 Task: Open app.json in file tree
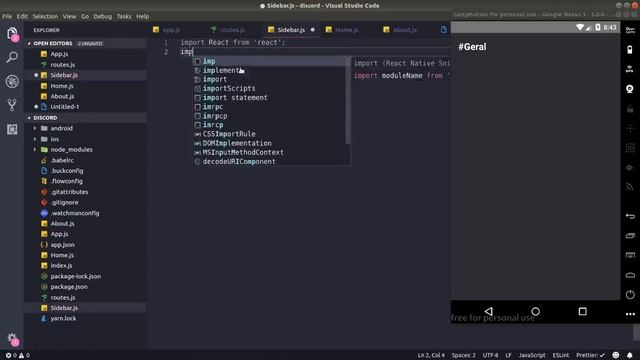click(x=86, y=245)
